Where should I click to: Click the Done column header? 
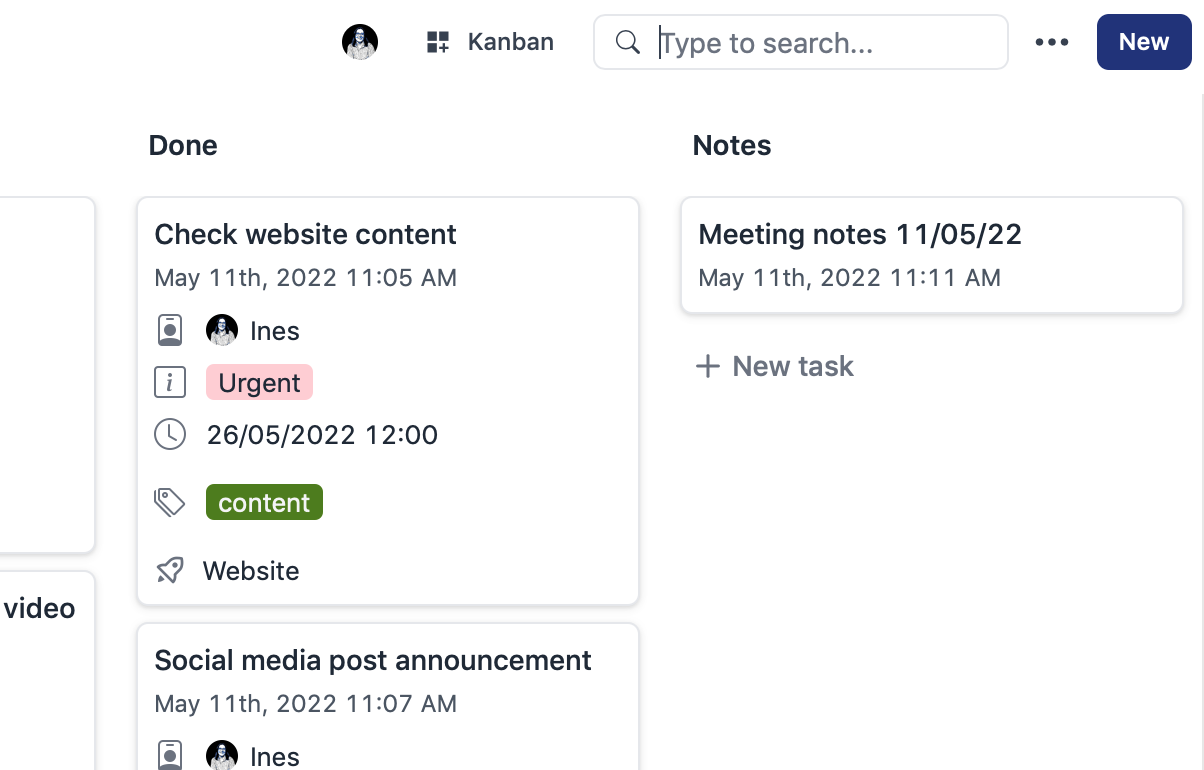pos(183,146)
